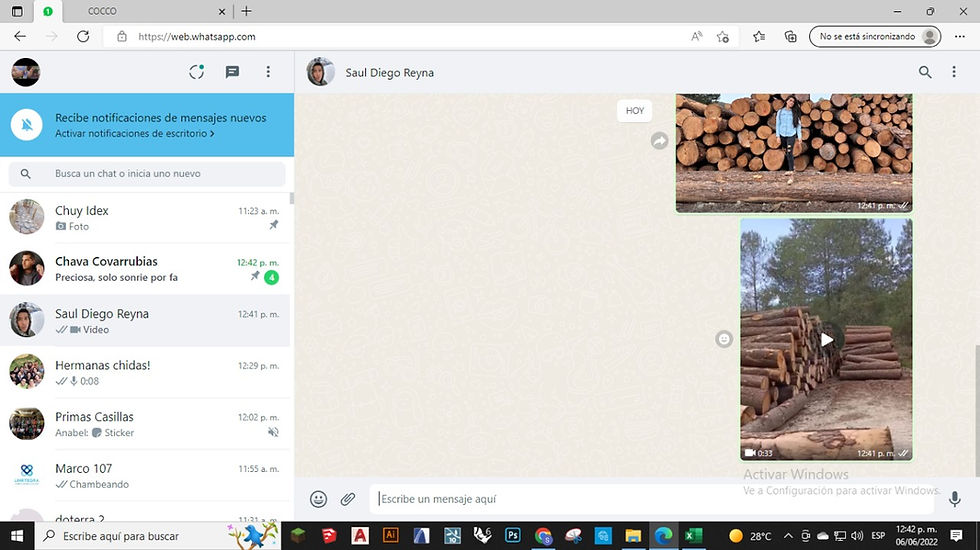Open a new browser tab
980x550 pixels.
(246, 11)
